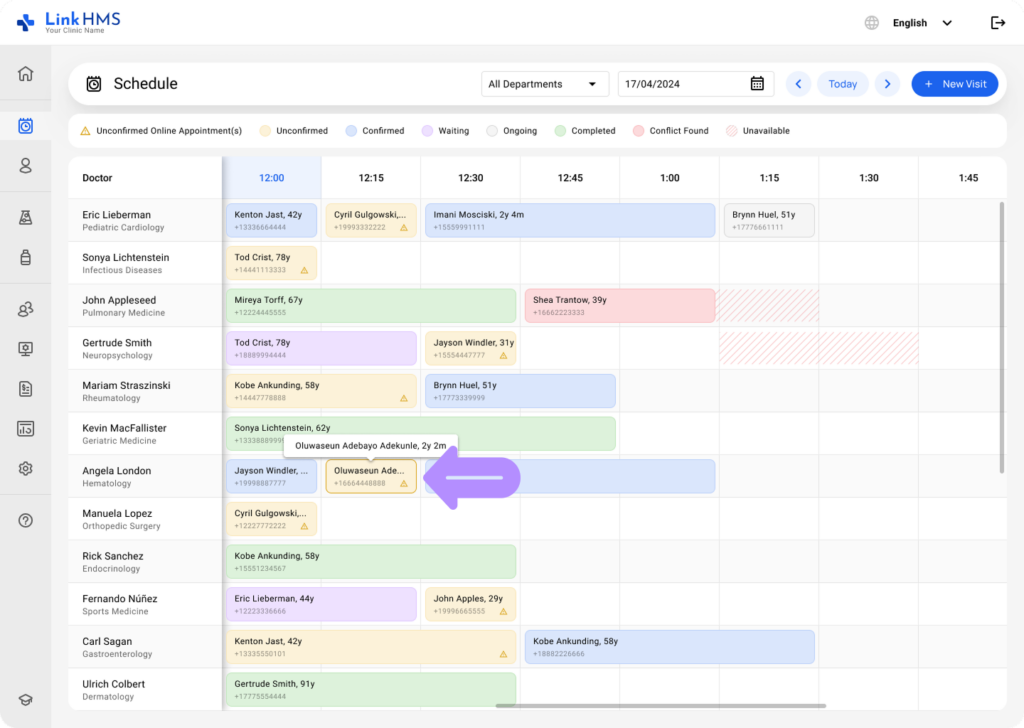
Task: Click the Confirmed legend color swatch
Action: pyautogui.click(x=351, y=131)
